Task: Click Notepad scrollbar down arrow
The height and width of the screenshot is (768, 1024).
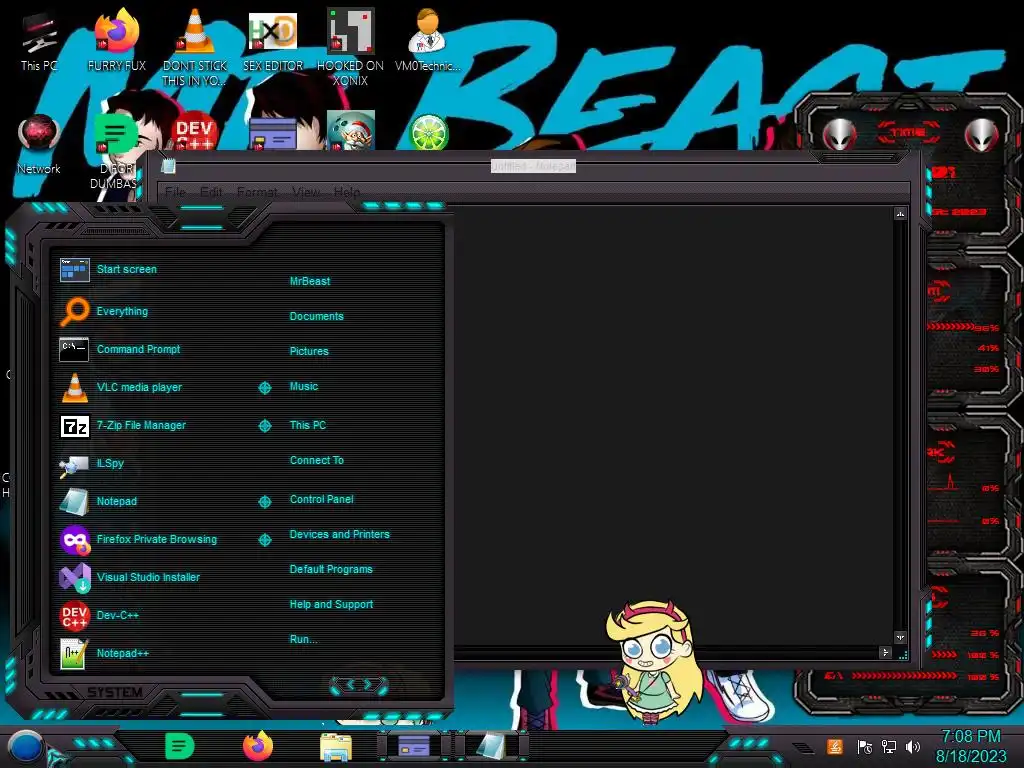Action: tap(901, 637)
